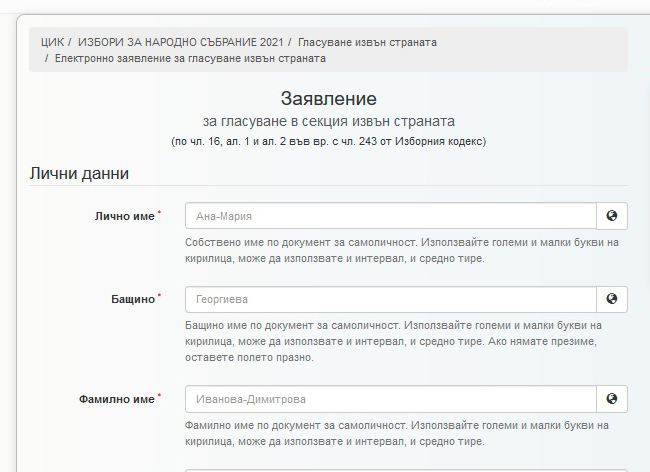The image size is (650, 472).
Task: Click the globe icon beside Лично име field
Action: [612, 216]
